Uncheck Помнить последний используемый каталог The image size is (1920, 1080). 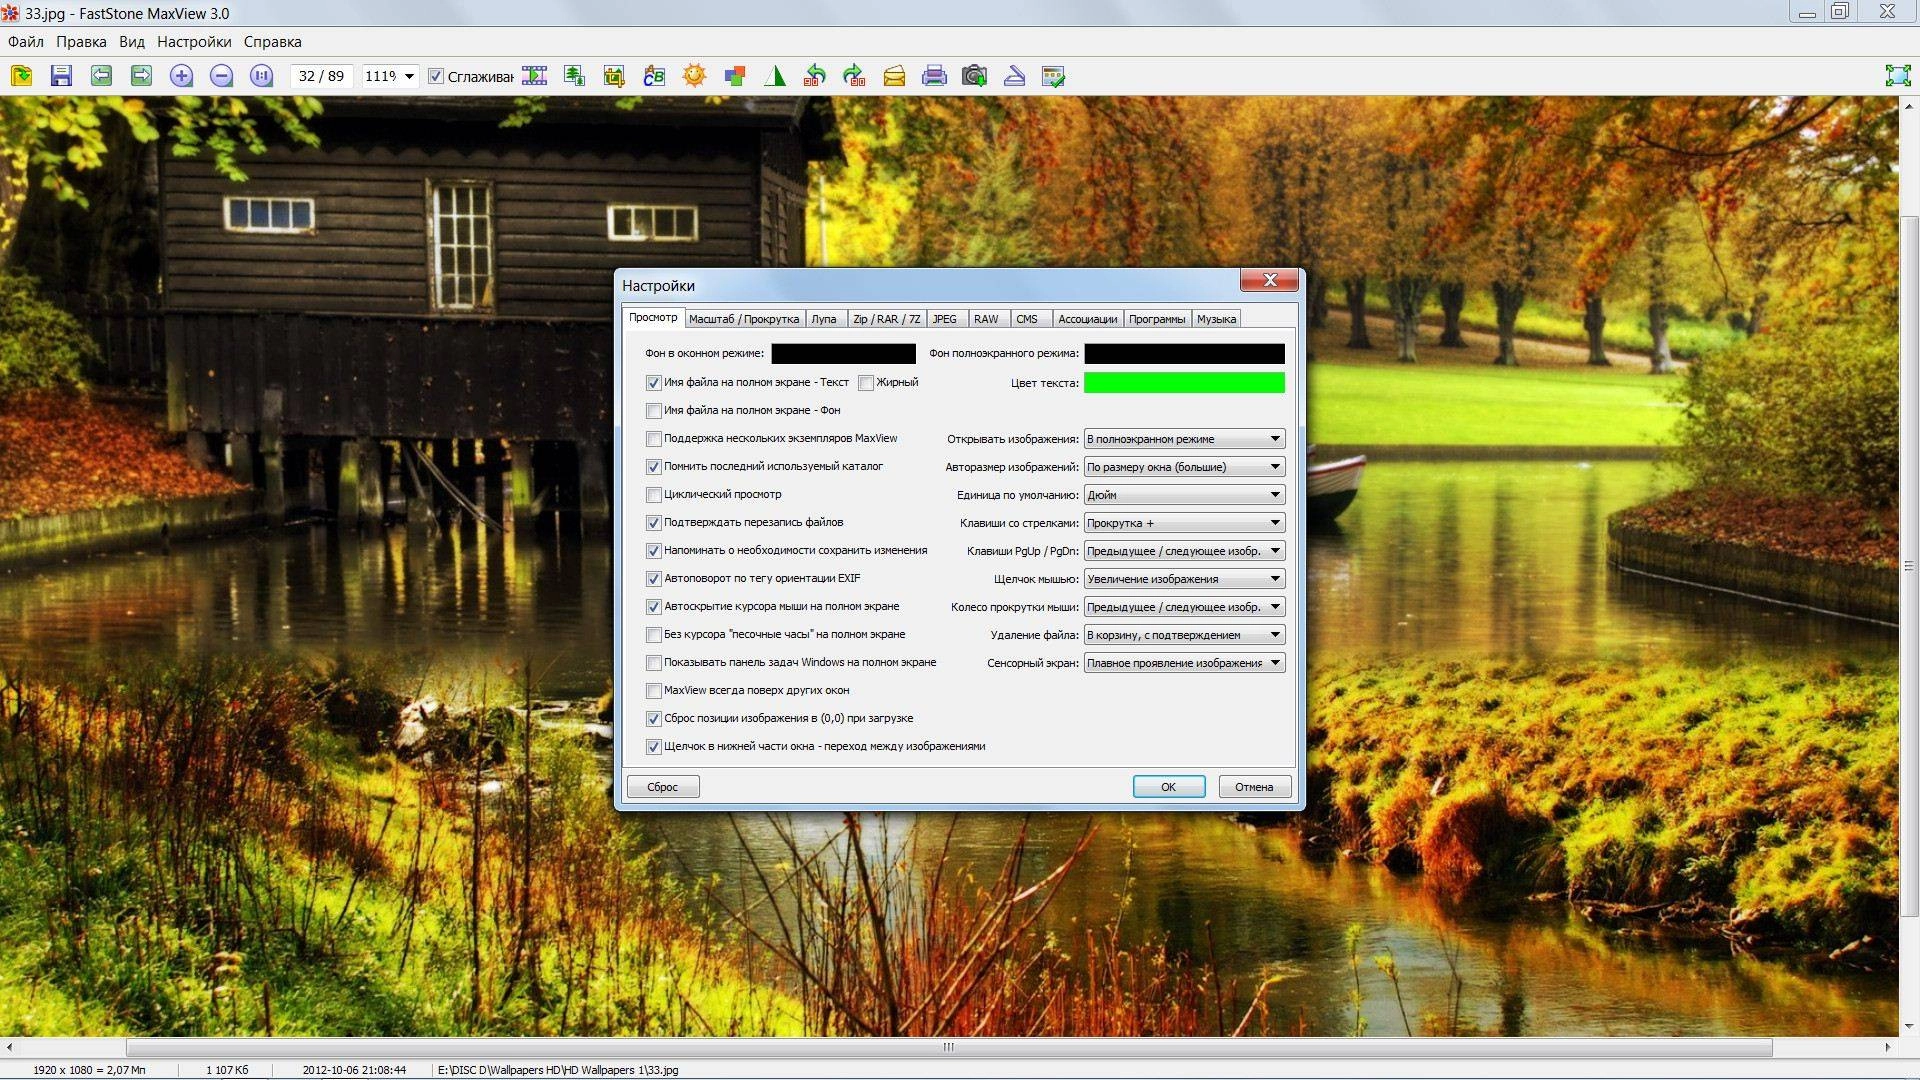click(654, 467)
